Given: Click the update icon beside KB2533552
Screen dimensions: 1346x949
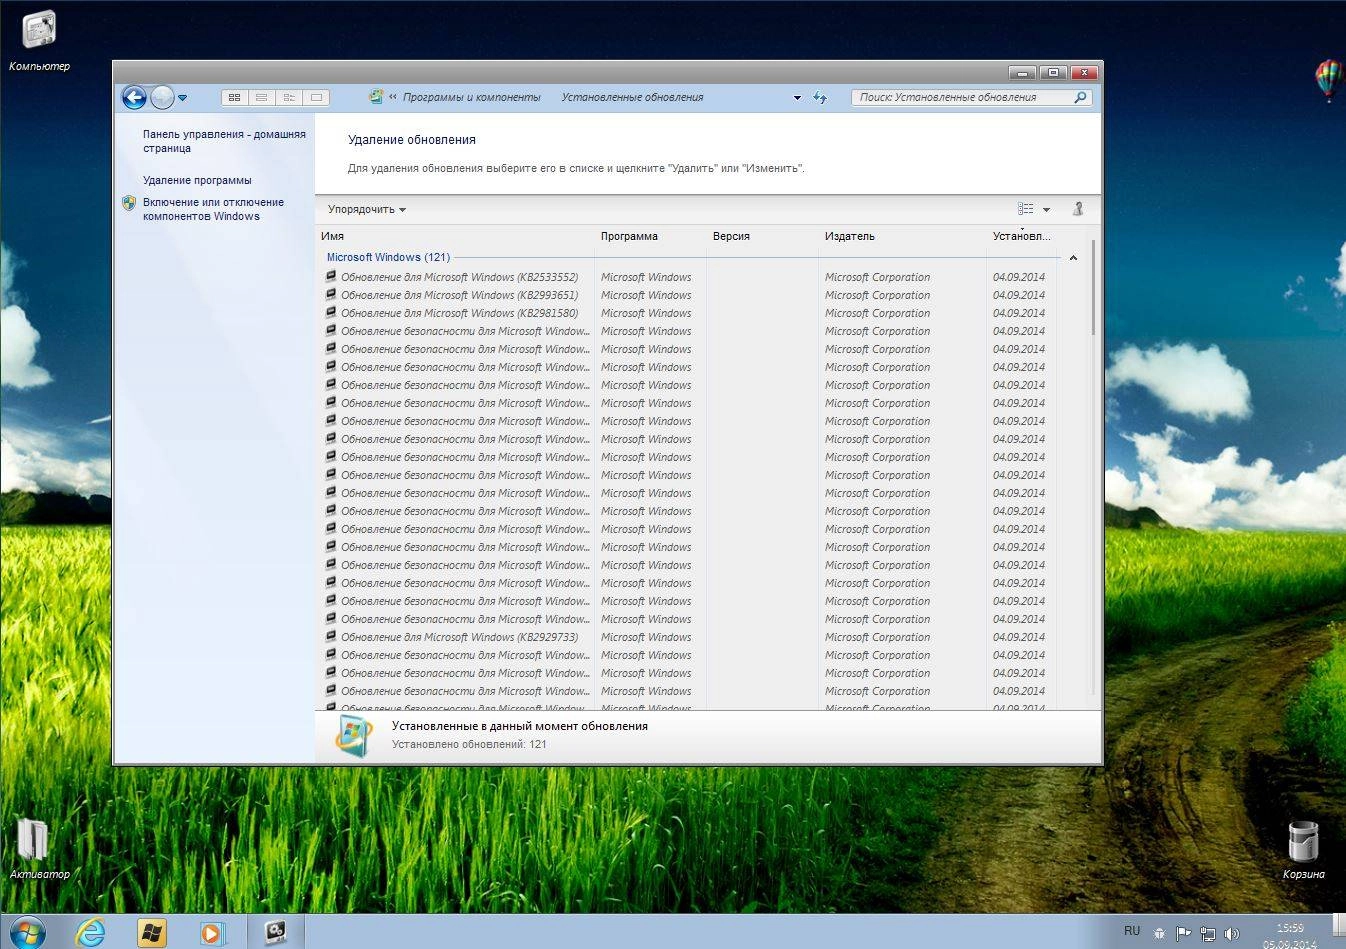Looking at the screenshot, I should click(x=331, y=277).
